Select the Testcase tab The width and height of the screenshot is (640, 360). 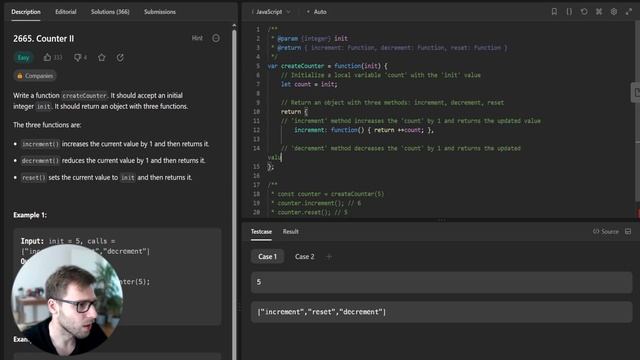click(x=261, y=231)
